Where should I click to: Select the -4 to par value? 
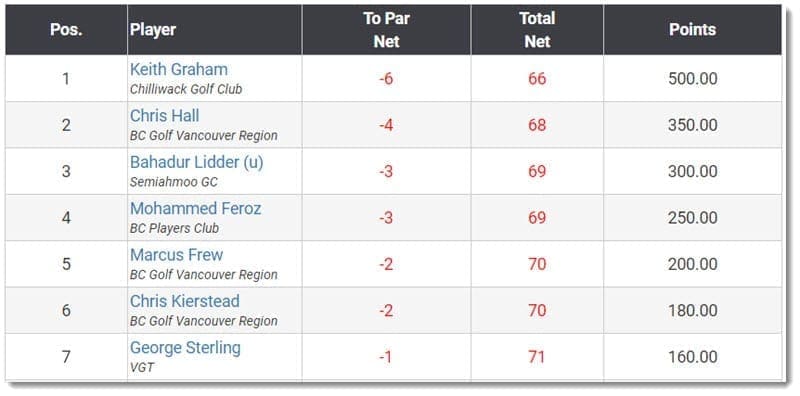click(x=386, y=125)
